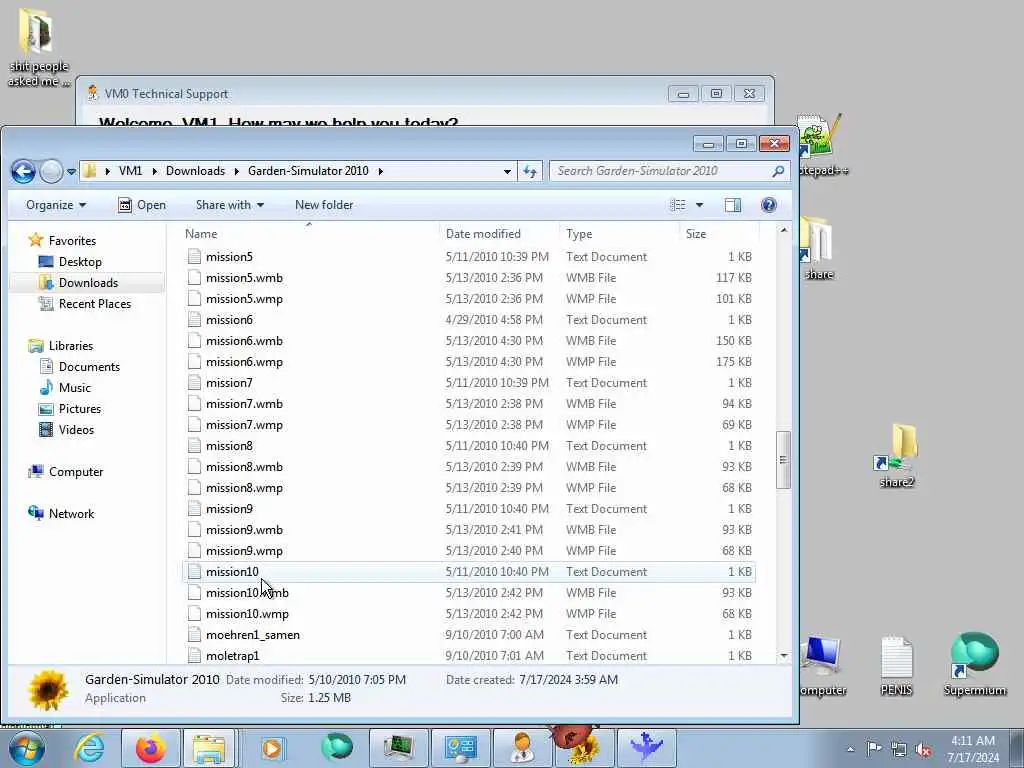Open Videos library in navigation pane

[x=76, y=430]
